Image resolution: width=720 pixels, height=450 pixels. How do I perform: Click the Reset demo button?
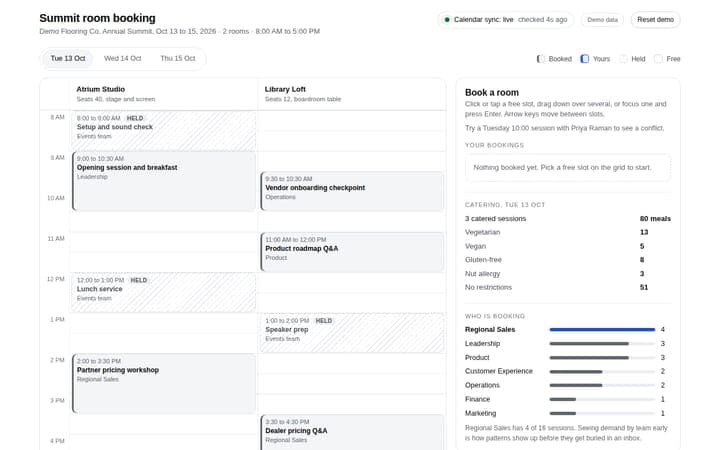pyautogui.click(x=655, y=20)
